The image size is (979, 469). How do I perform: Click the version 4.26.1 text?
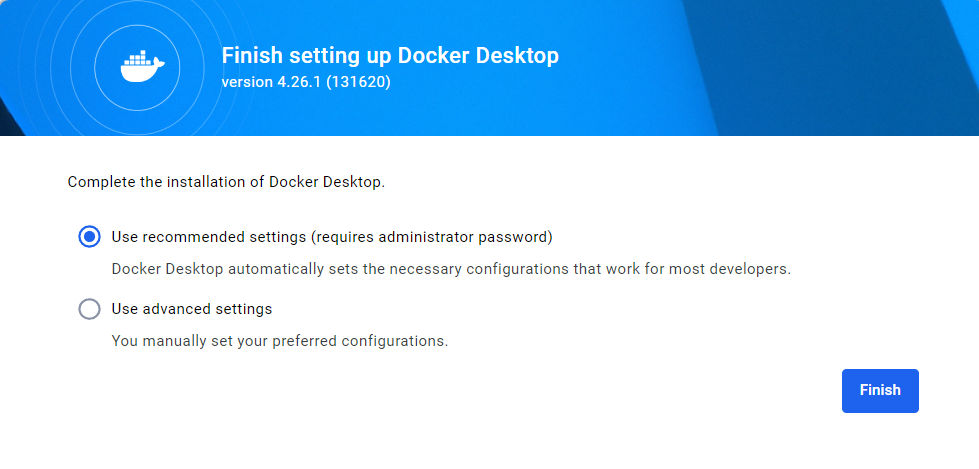click(272, 82)
